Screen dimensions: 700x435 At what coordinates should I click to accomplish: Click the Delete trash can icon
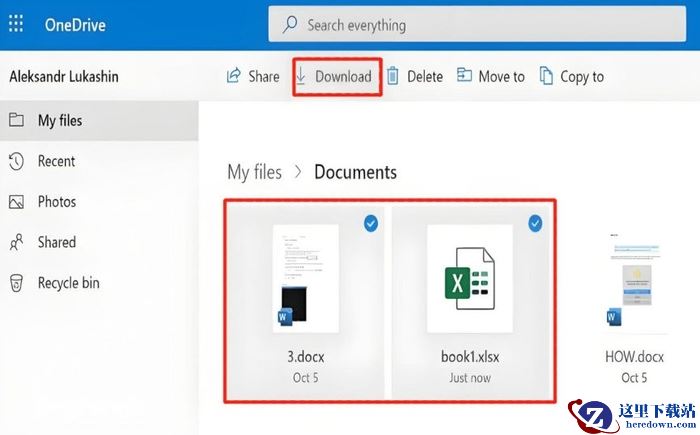392,76
